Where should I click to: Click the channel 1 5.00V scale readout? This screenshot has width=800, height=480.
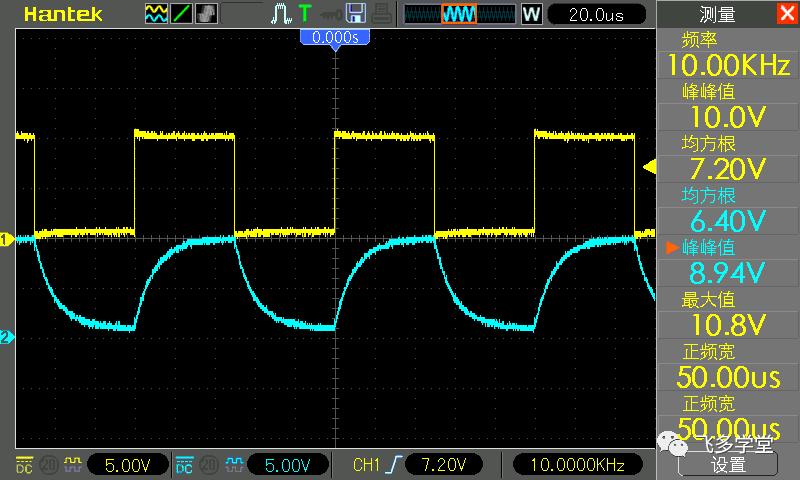[128, 465]
